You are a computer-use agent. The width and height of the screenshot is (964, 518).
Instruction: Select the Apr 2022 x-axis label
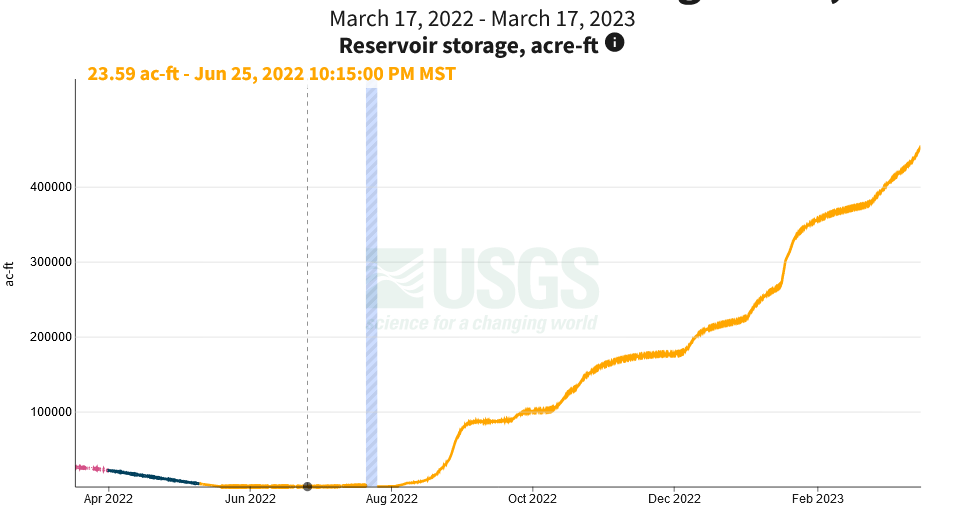pos(108,499)
